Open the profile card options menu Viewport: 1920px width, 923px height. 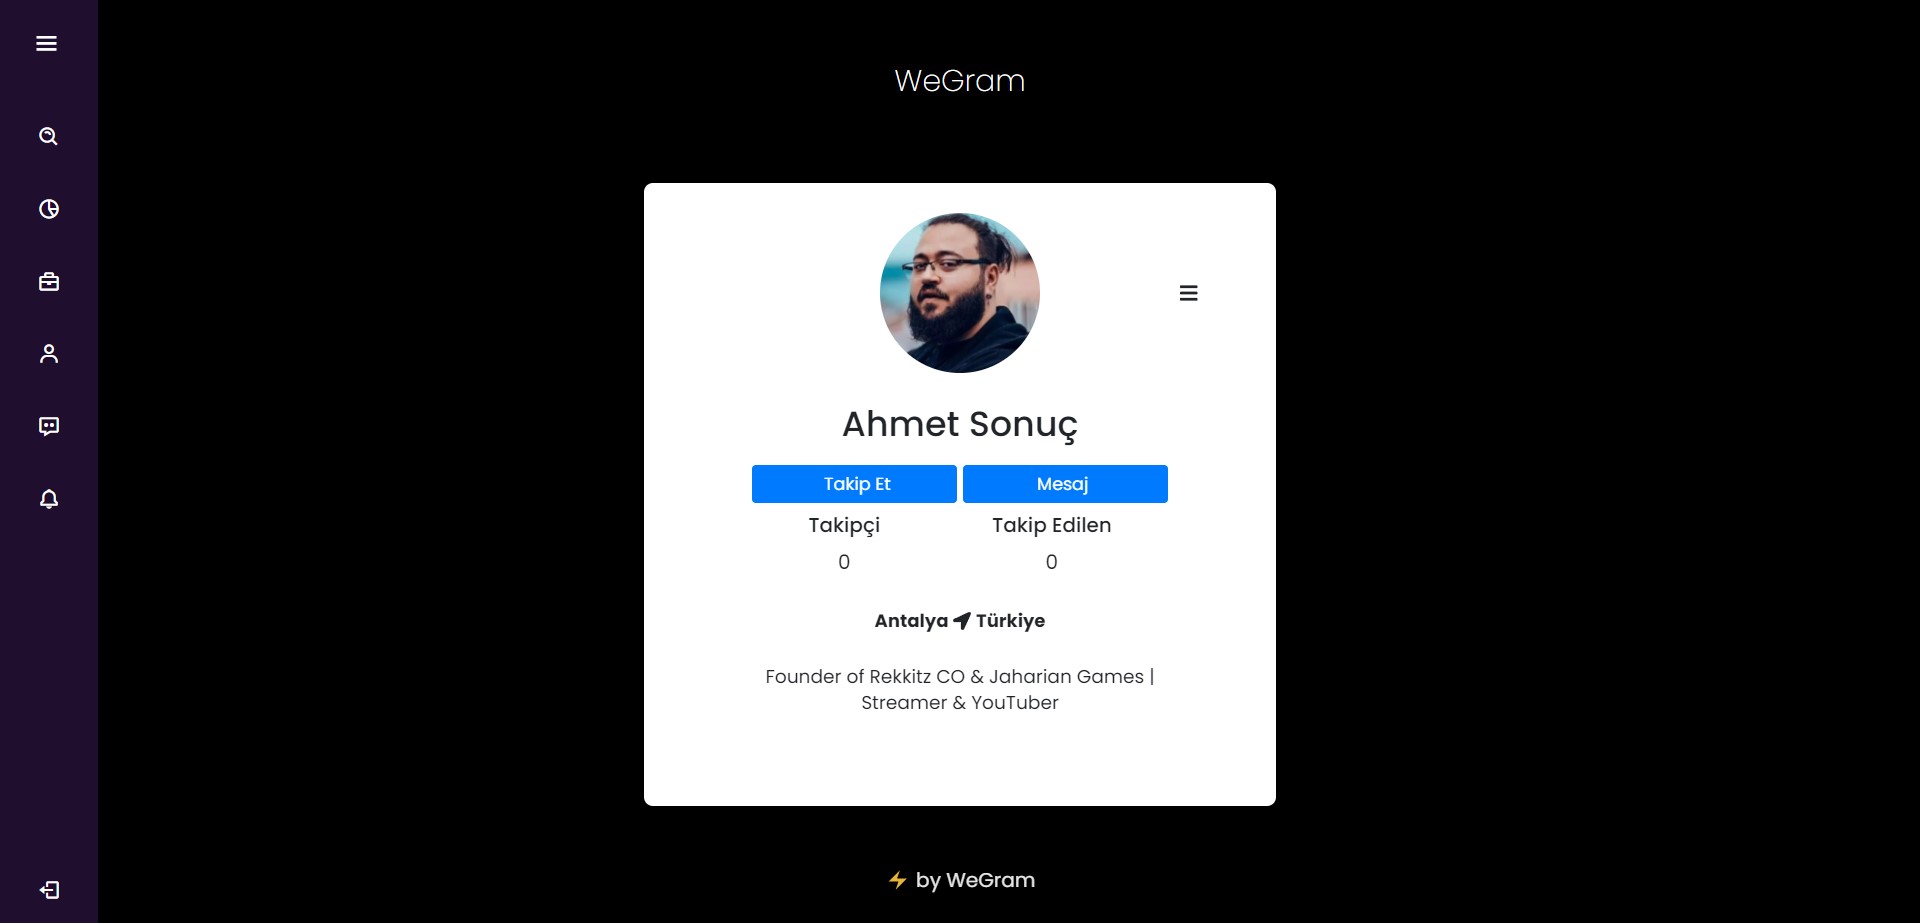(1188, 293)
